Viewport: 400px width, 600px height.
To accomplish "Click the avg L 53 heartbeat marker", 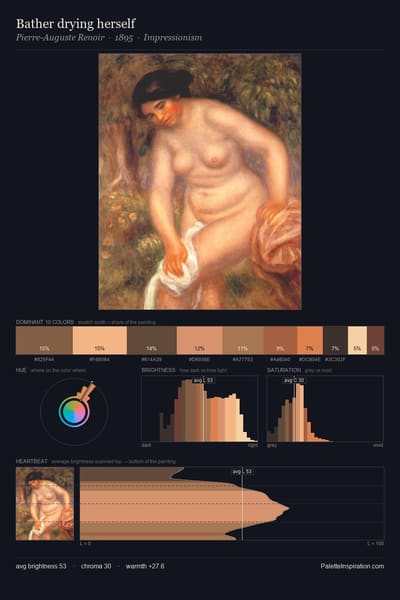I will coord(242,471).
